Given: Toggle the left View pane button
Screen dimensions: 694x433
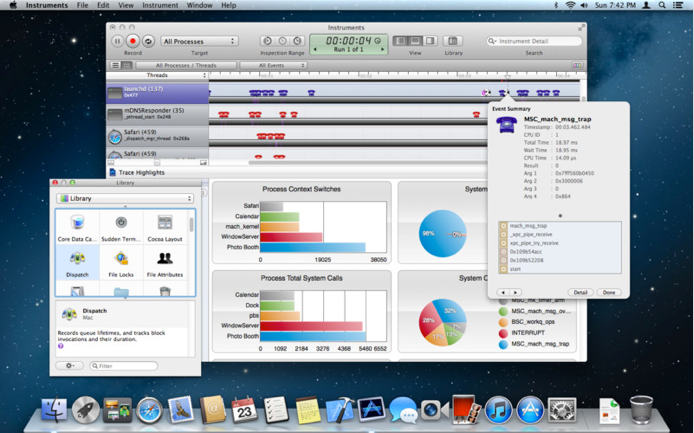Looking at the screenshot, I should pyautogui.click(x=401, y=41).
